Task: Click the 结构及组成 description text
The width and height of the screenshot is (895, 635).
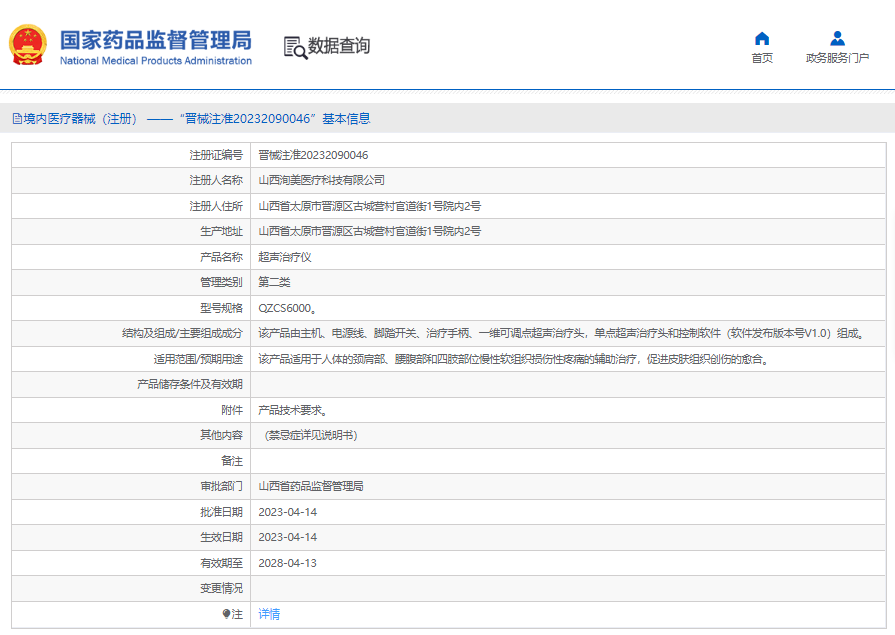Action: click(562, 333)
